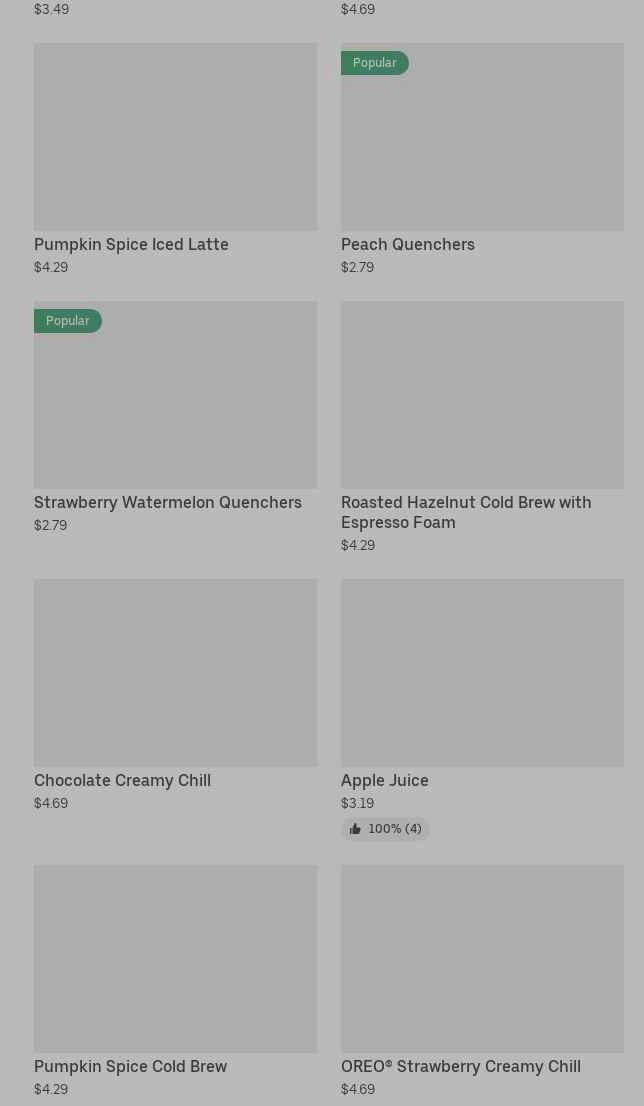The width and height of the screenshot is (644, 1106).
Task: Click the OREO Strawberry Creamy Chill name
Action: tap(461, 1066)
